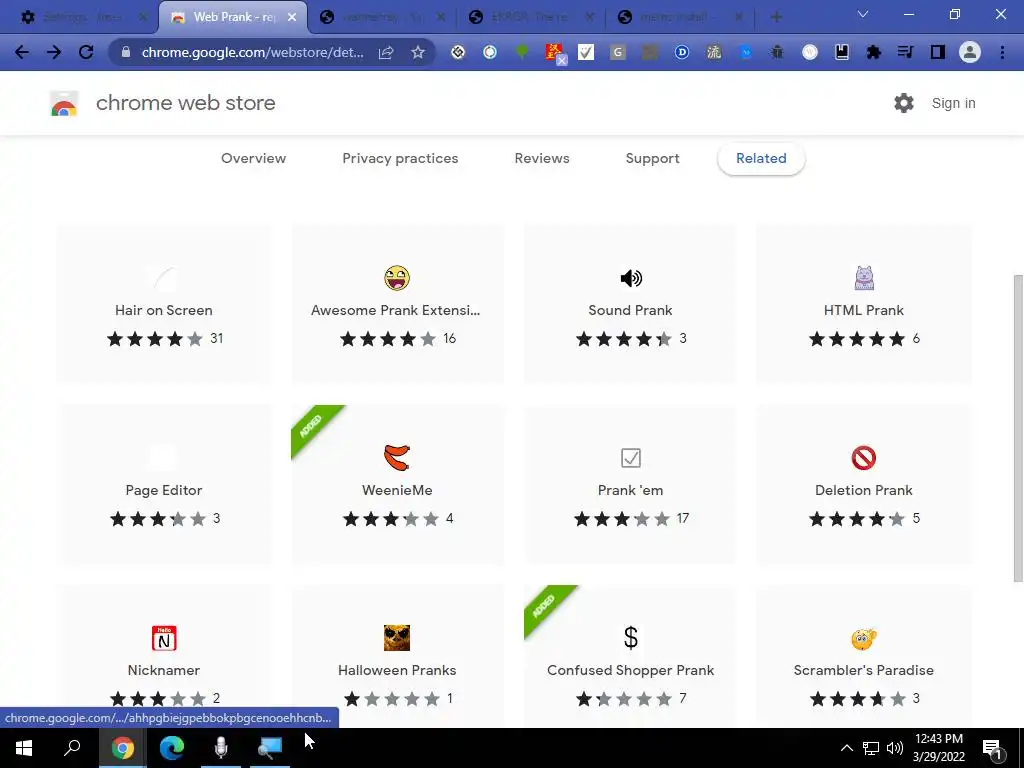Open the Scrambler's Paradise emoji icon
This screenshot has height=768, width=1024.
[863, 639]
